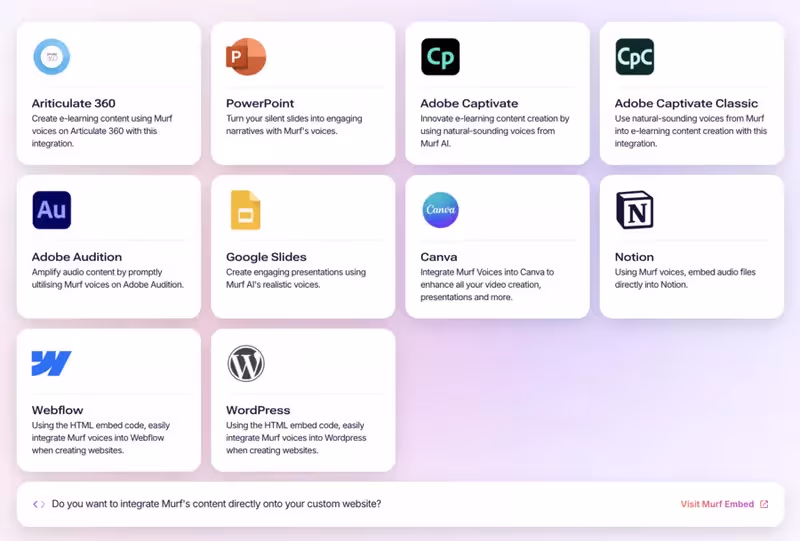Viewport: 800px width, 541px height.
Task: Click the WordPress W logo icon
Action: 246,363
